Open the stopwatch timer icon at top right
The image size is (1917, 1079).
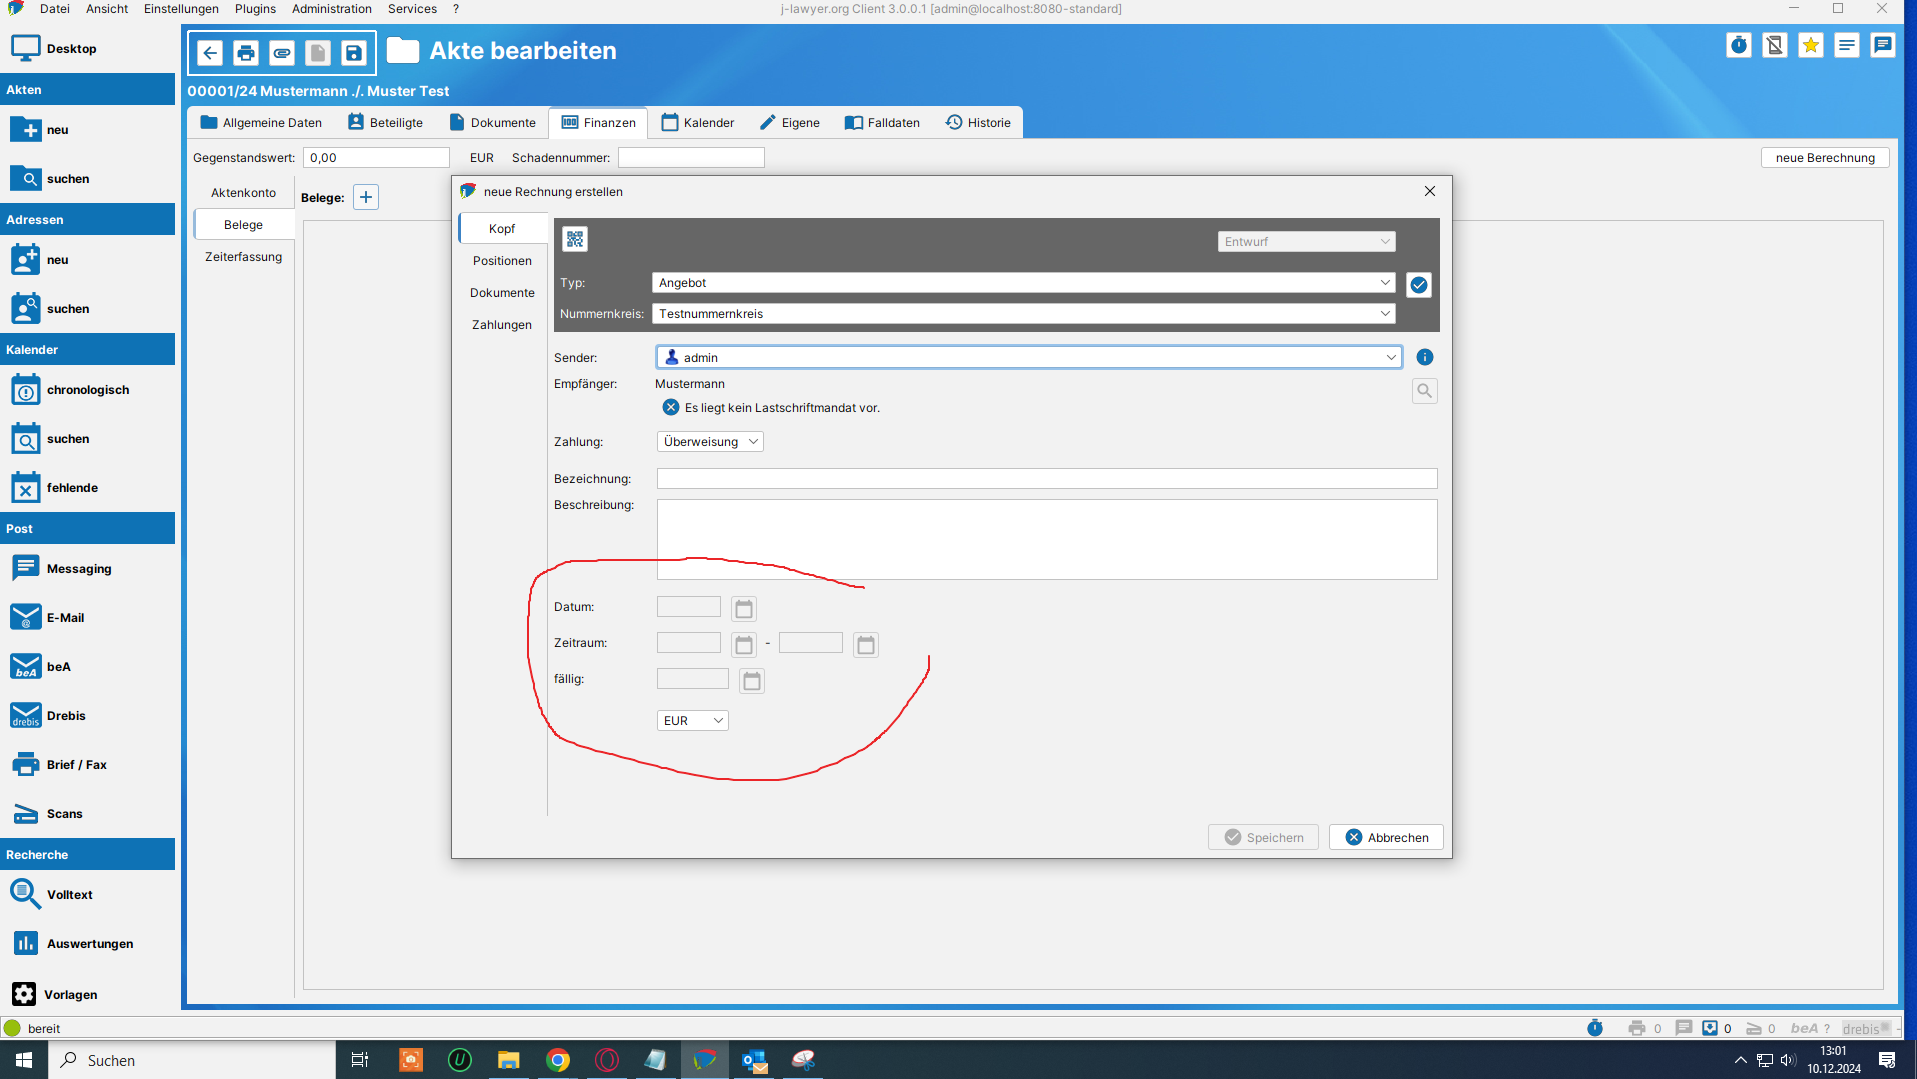[1739, 45]
